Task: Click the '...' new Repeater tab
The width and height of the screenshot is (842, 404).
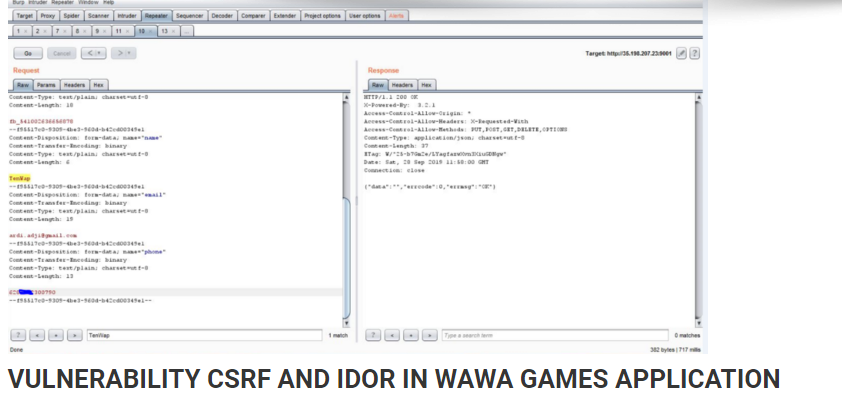Action: [x=186, y=32]
